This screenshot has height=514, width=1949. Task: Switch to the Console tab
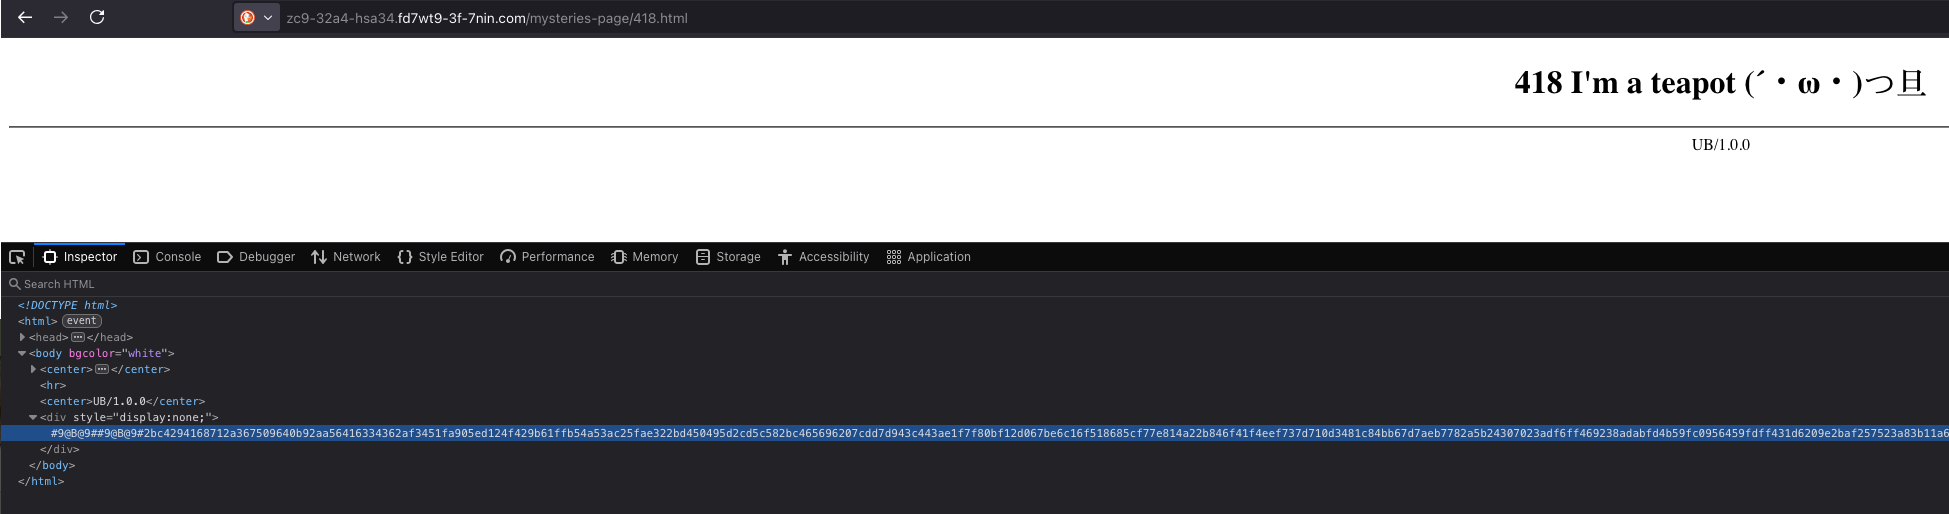167,257
